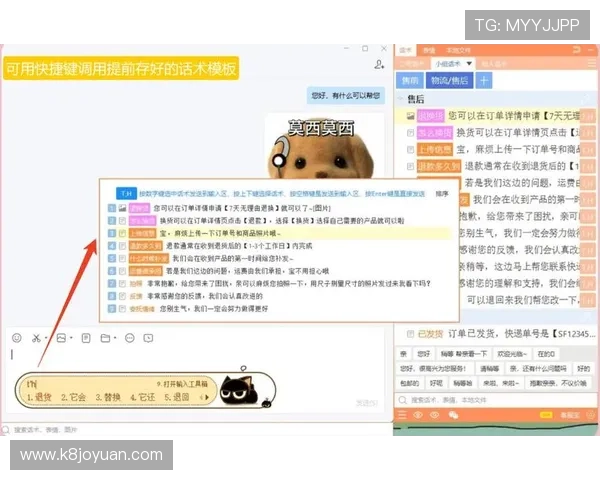
Task: Collapse the 售后 section
Action: (x=400, y=99)
